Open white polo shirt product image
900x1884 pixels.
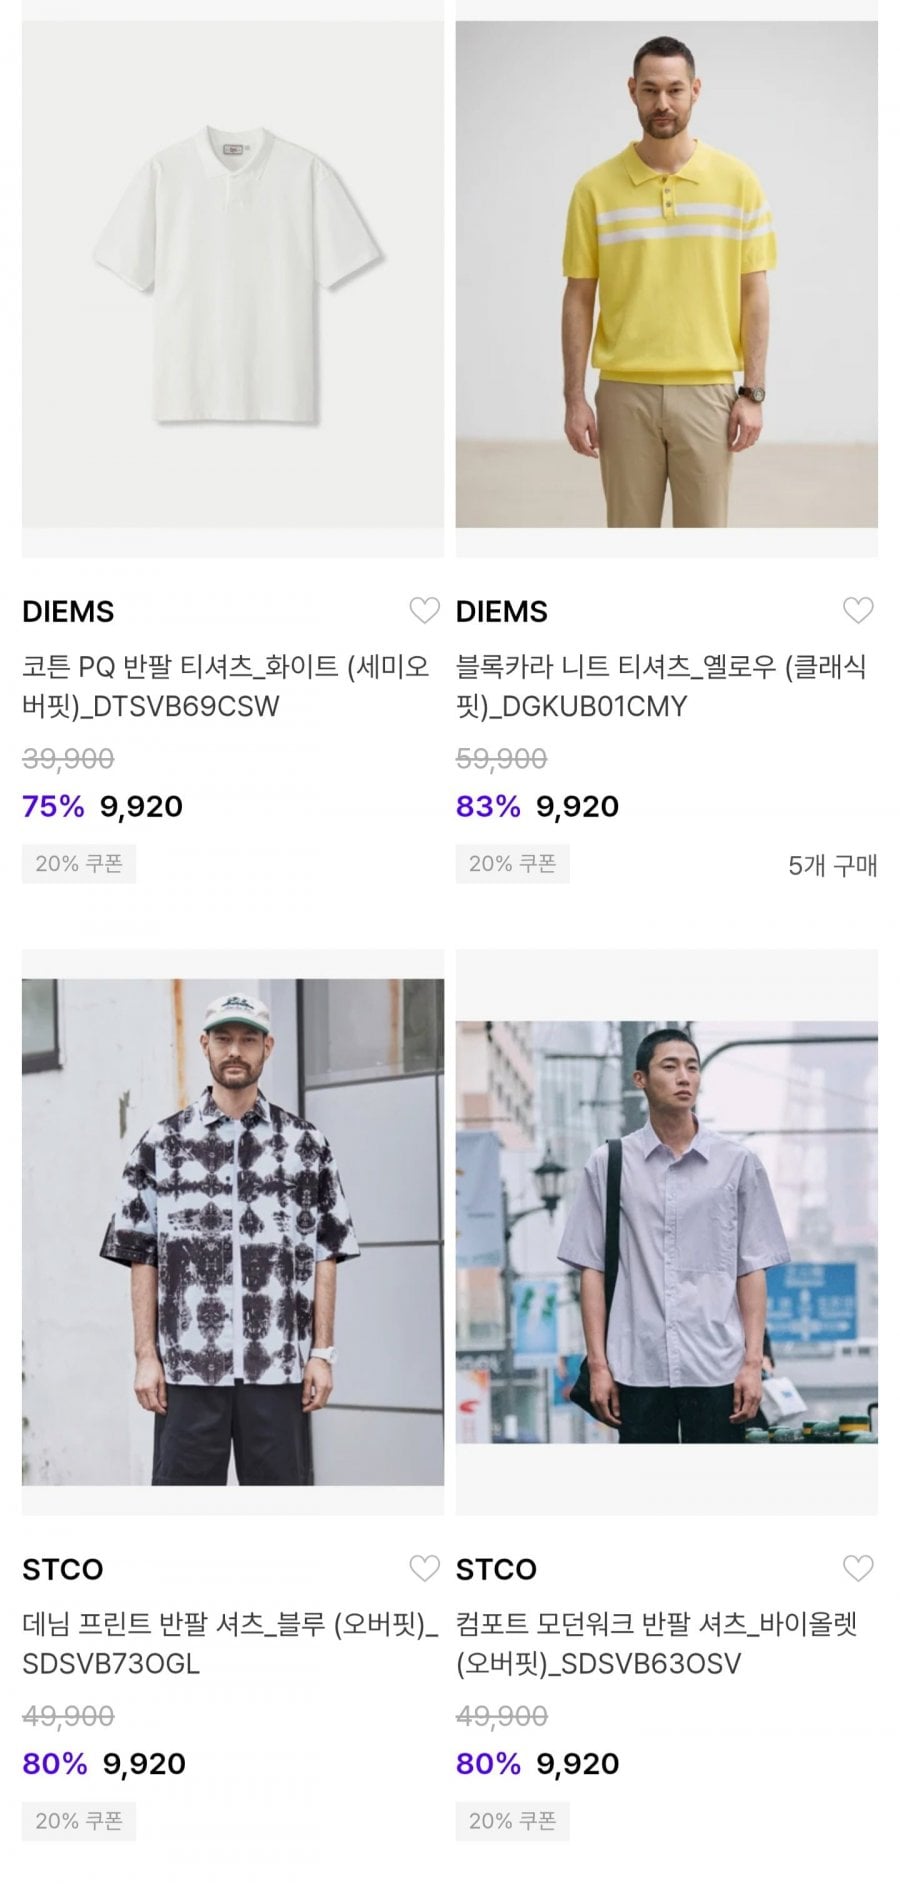(x=233, y=275)
